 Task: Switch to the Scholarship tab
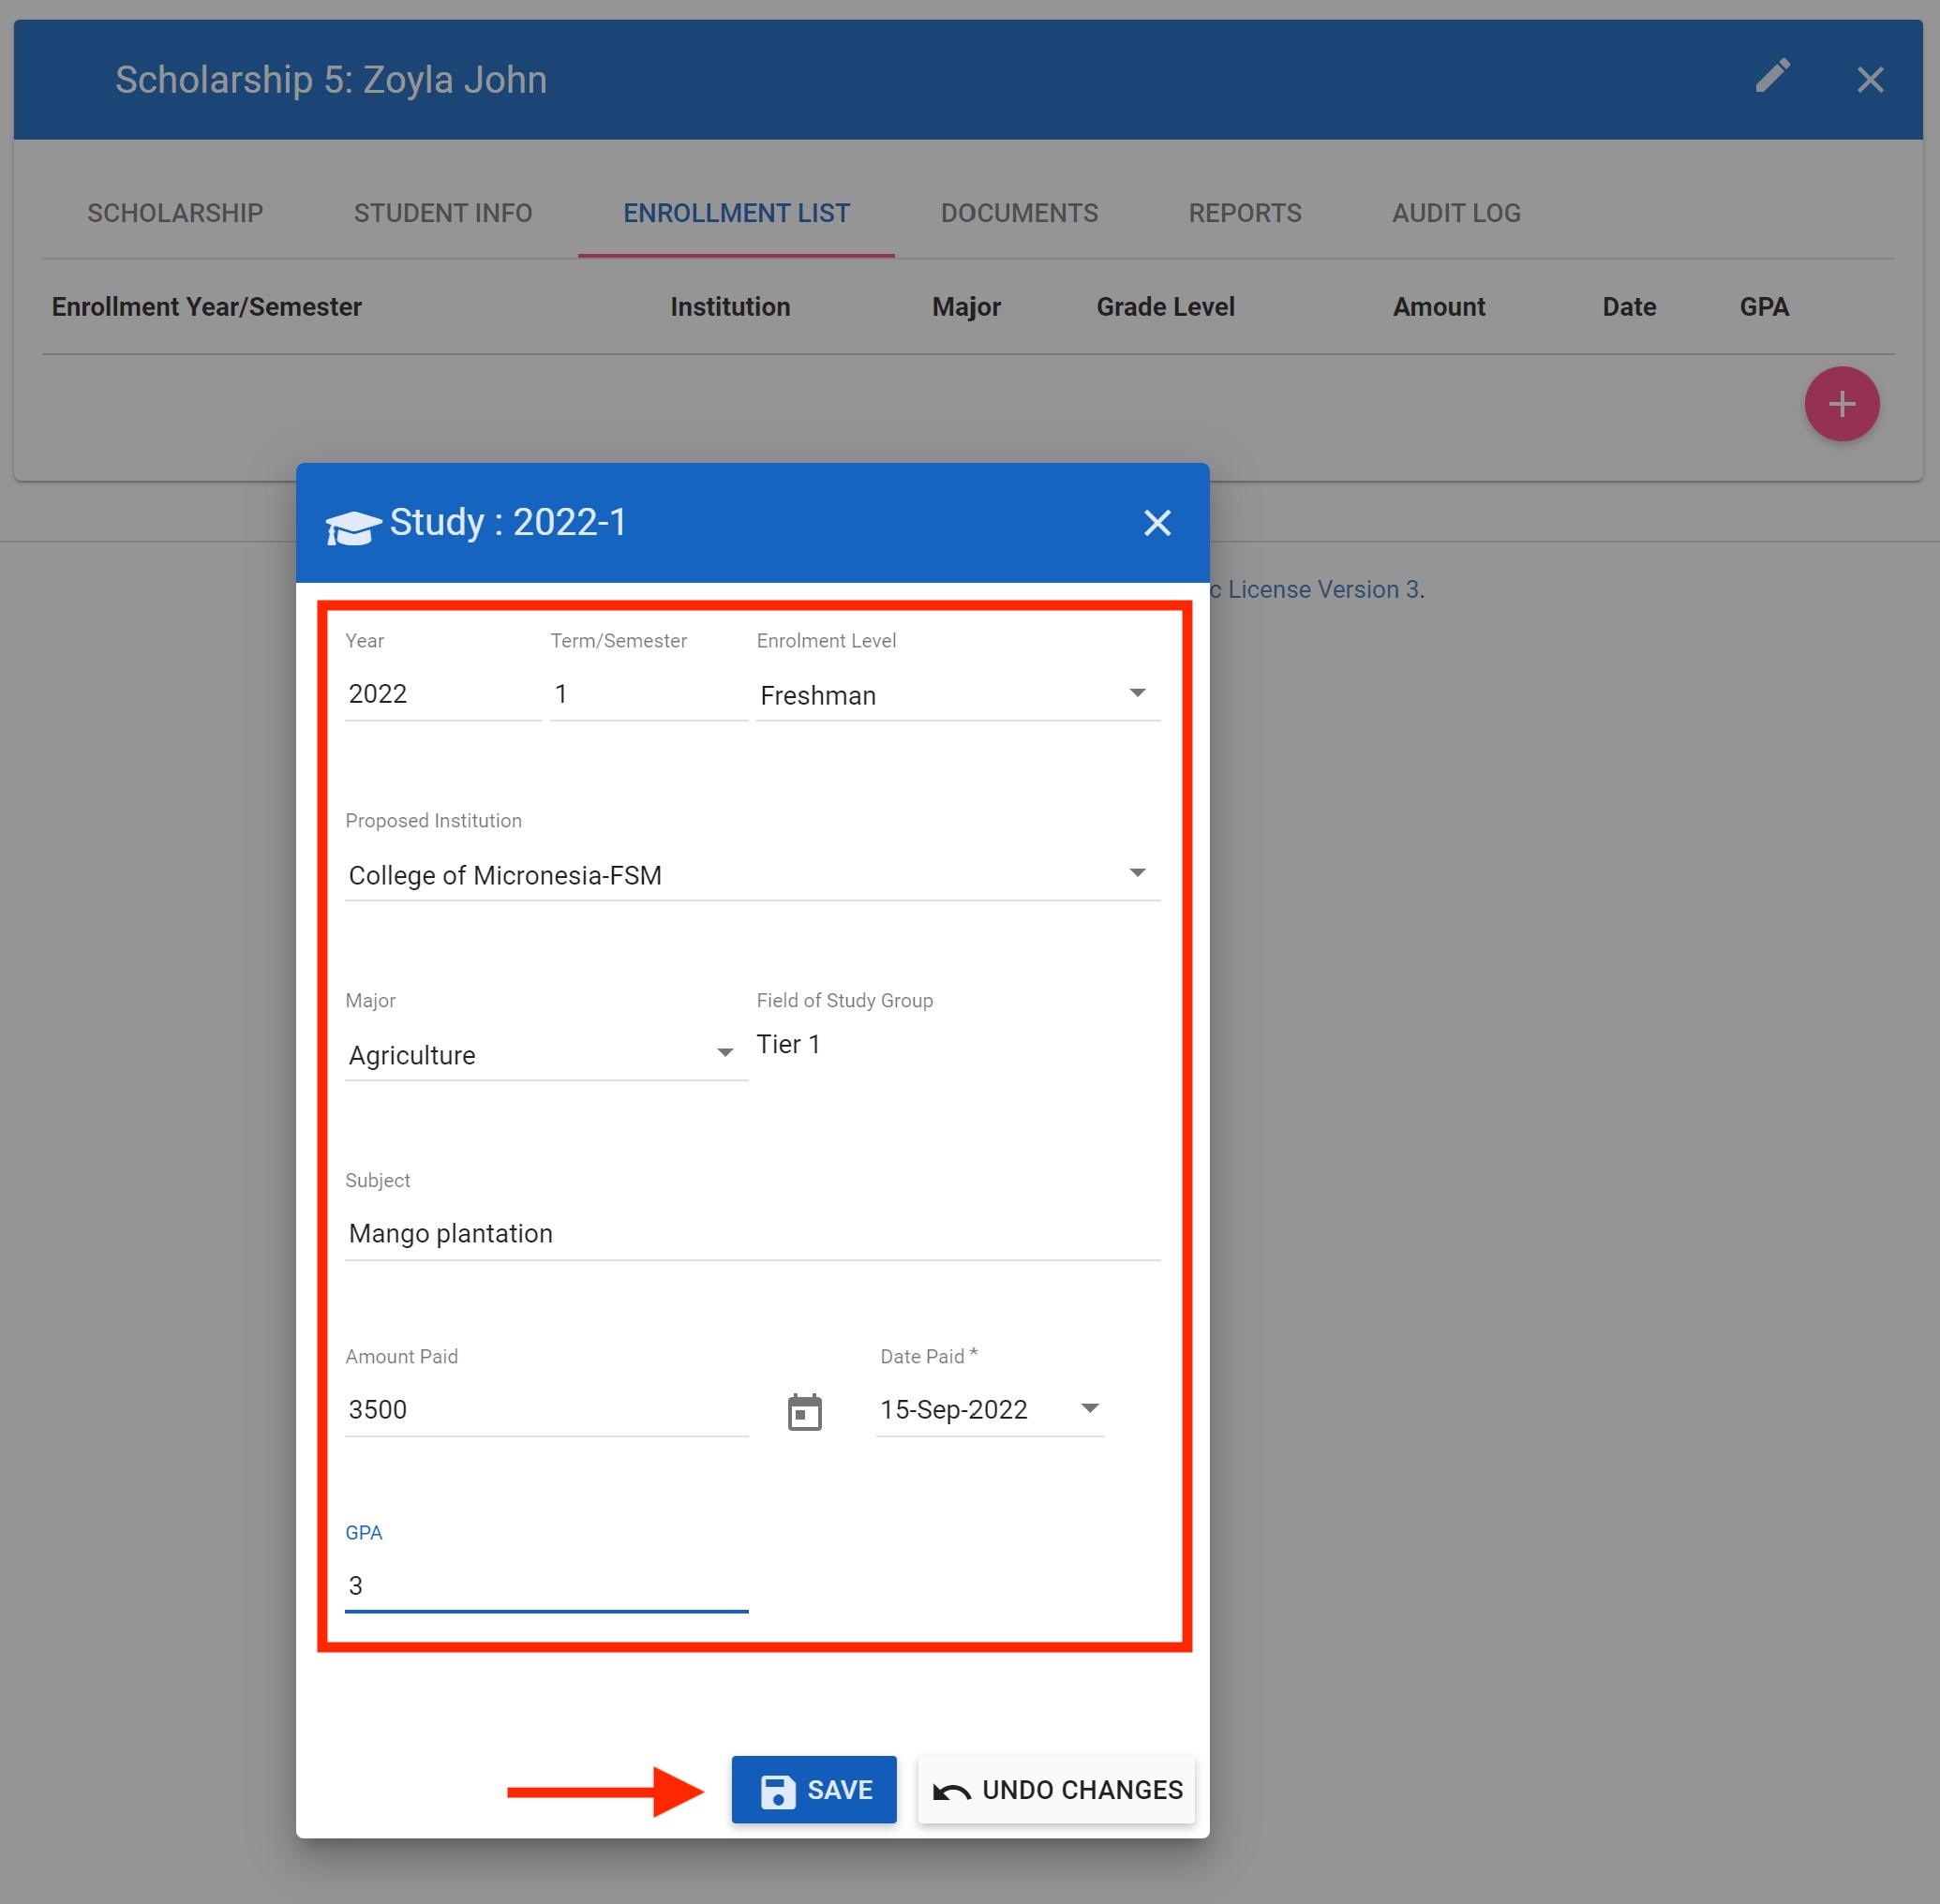click(x=175, y=213)
